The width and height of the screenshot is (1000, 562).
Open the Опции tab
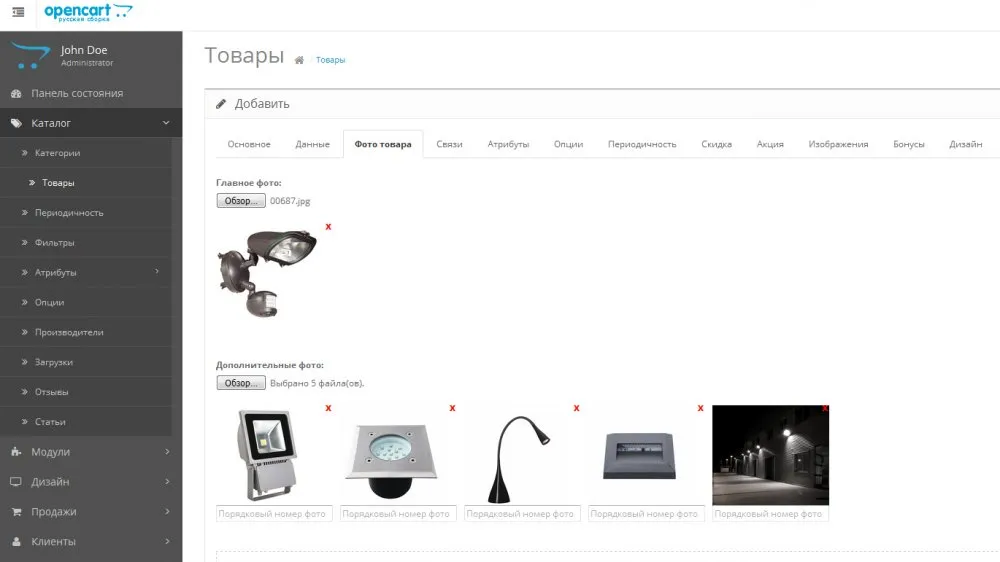coord(568,144)
